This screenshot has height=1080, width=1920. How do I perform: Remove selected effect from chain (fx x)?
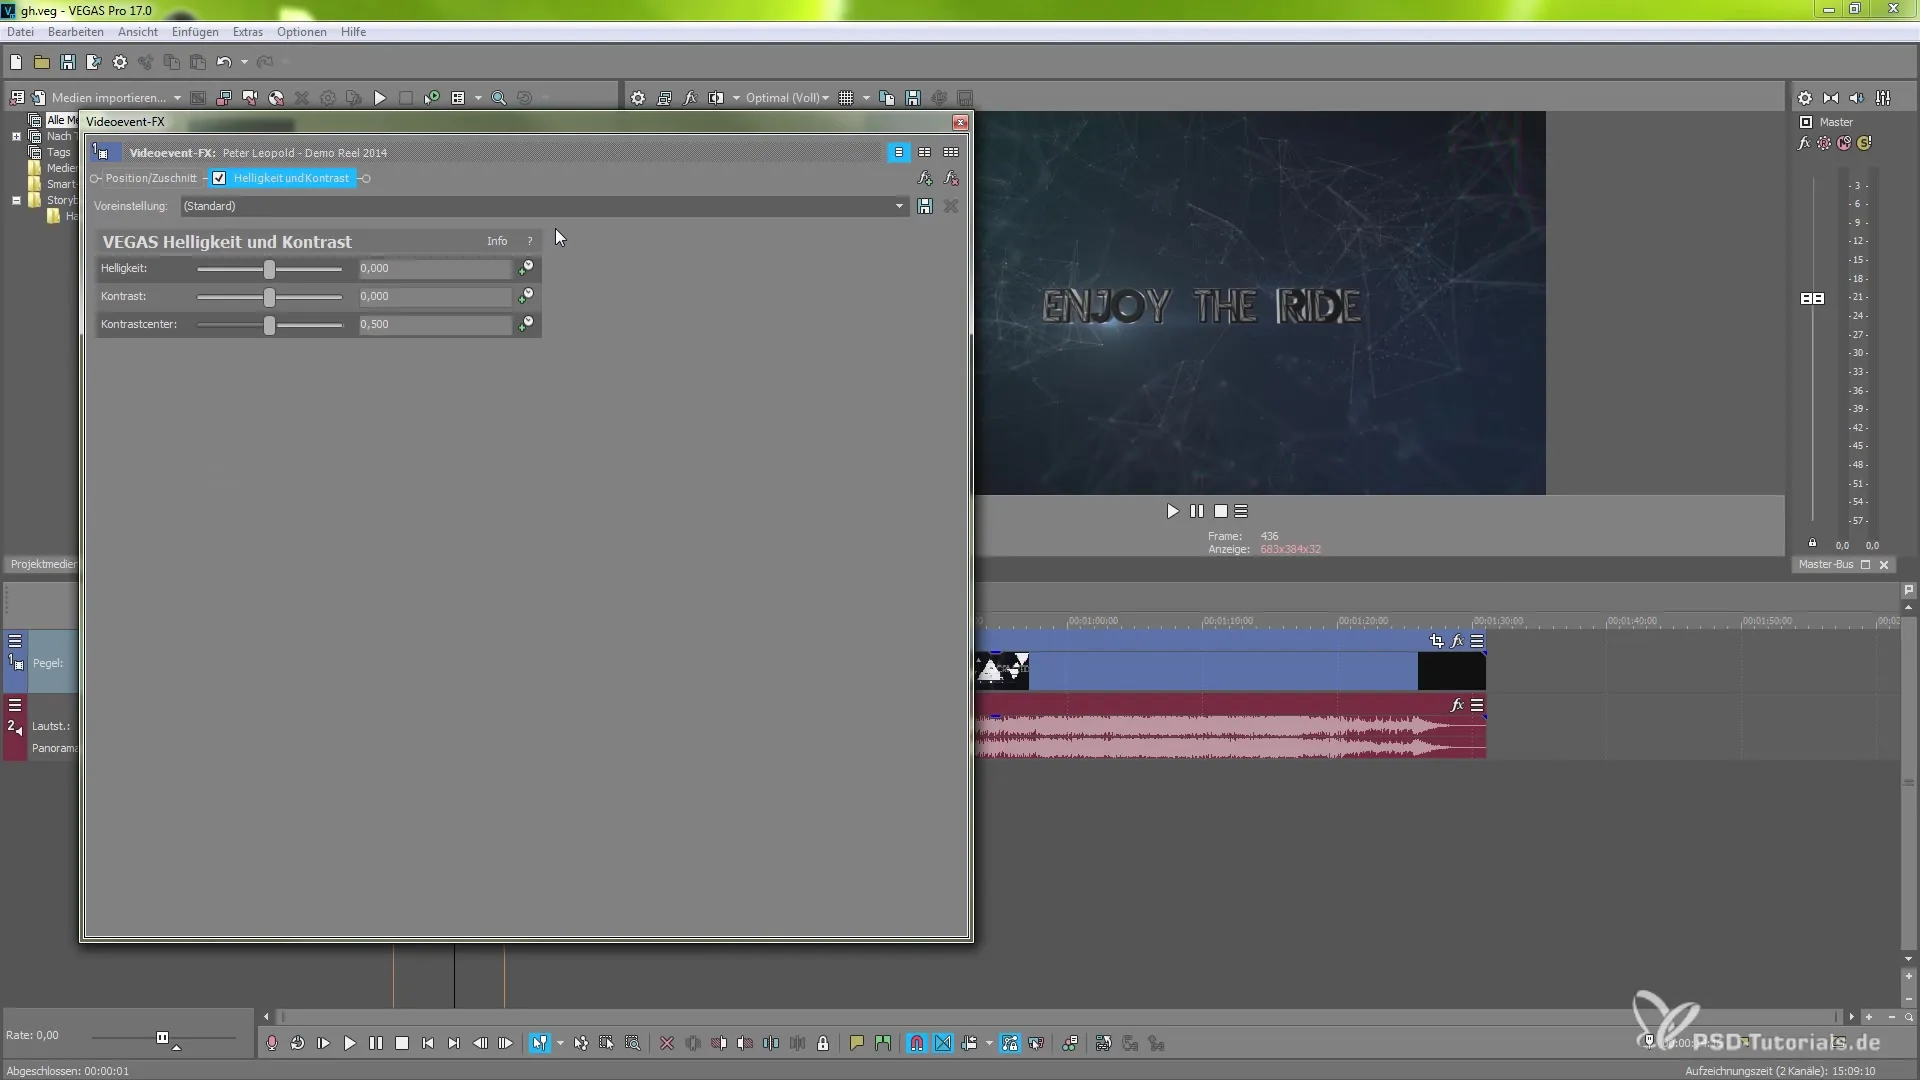coord(951,178)
